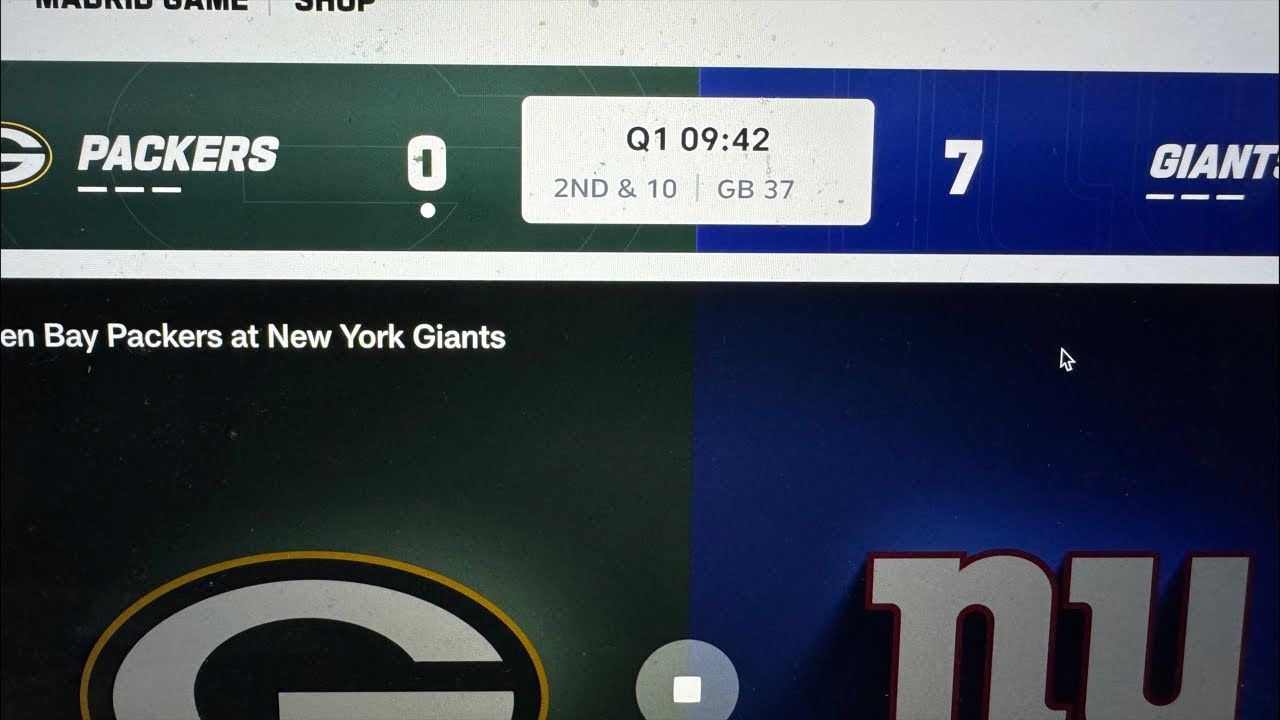This screenshot has width=1280, height=720.
Task: Click the Packers score of 0
Action: tap(426, 162)
